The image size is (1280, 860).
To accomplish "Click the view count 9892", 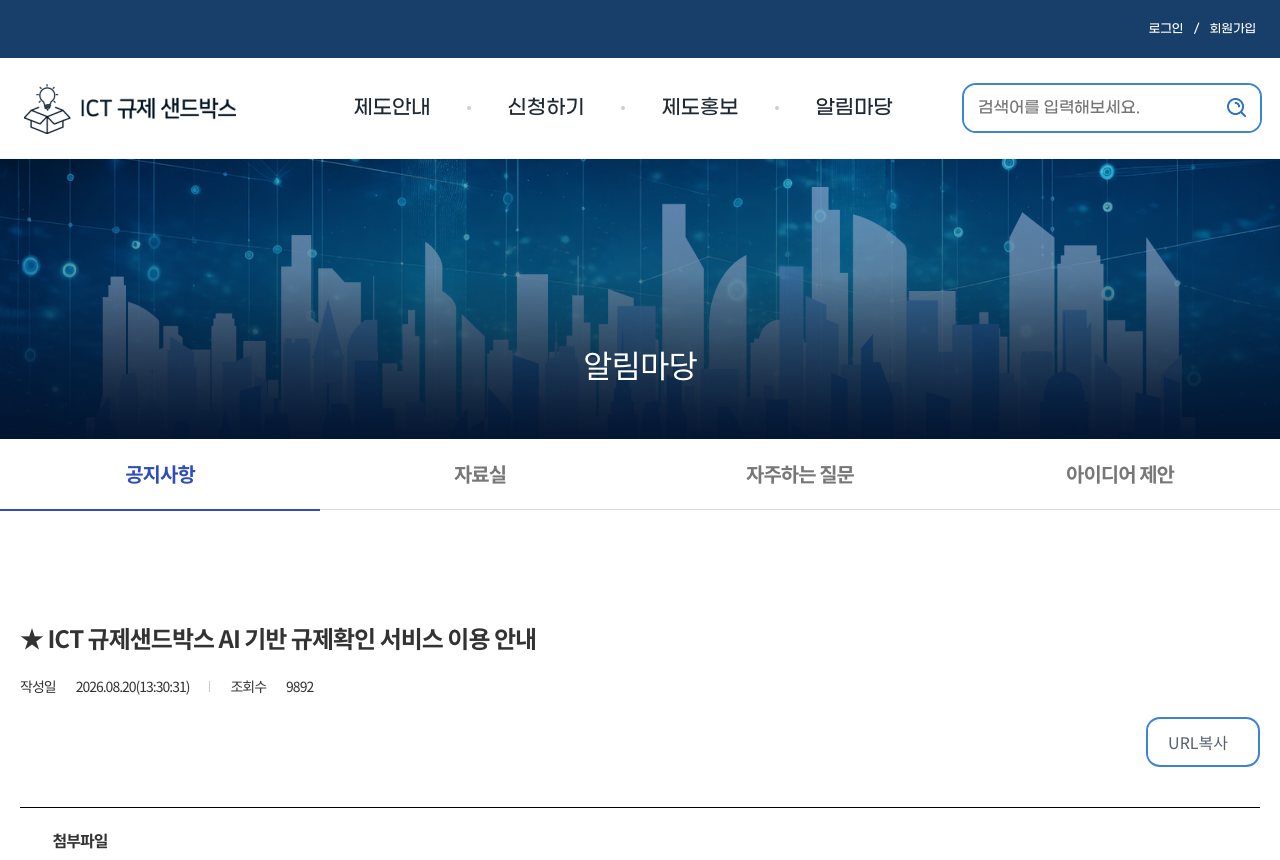I will point(300,686).
